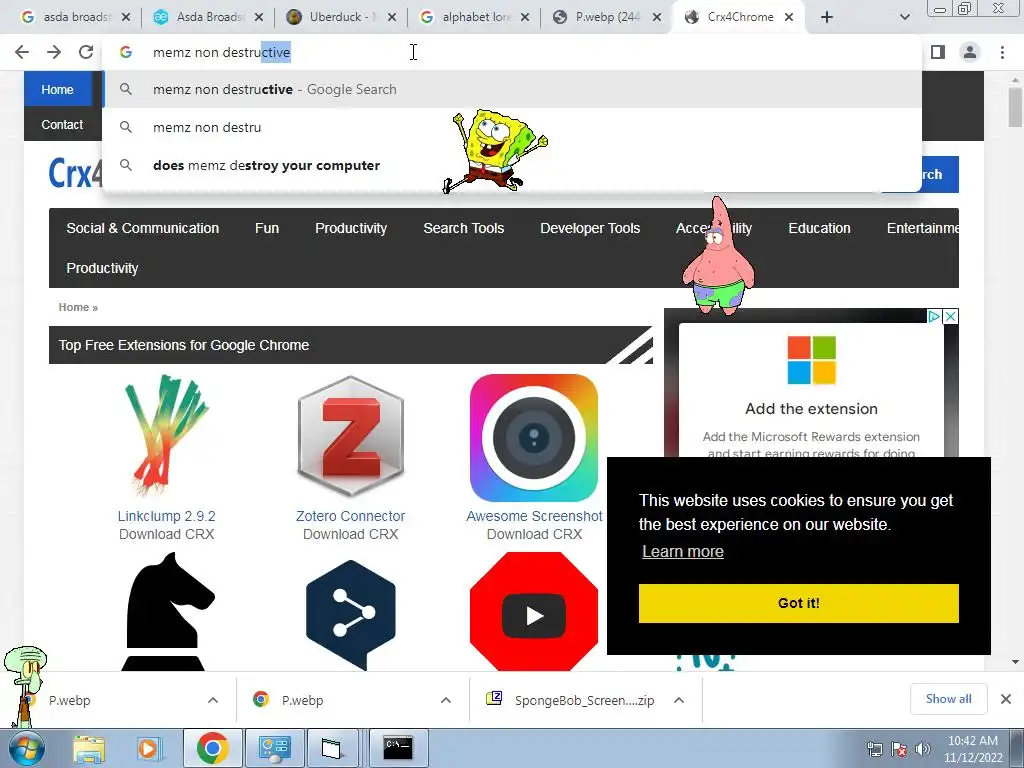Viewport: 1024px width, 768px height.
Task: Click the Awesome Screenshot camera icon
Action: point(534,438)
